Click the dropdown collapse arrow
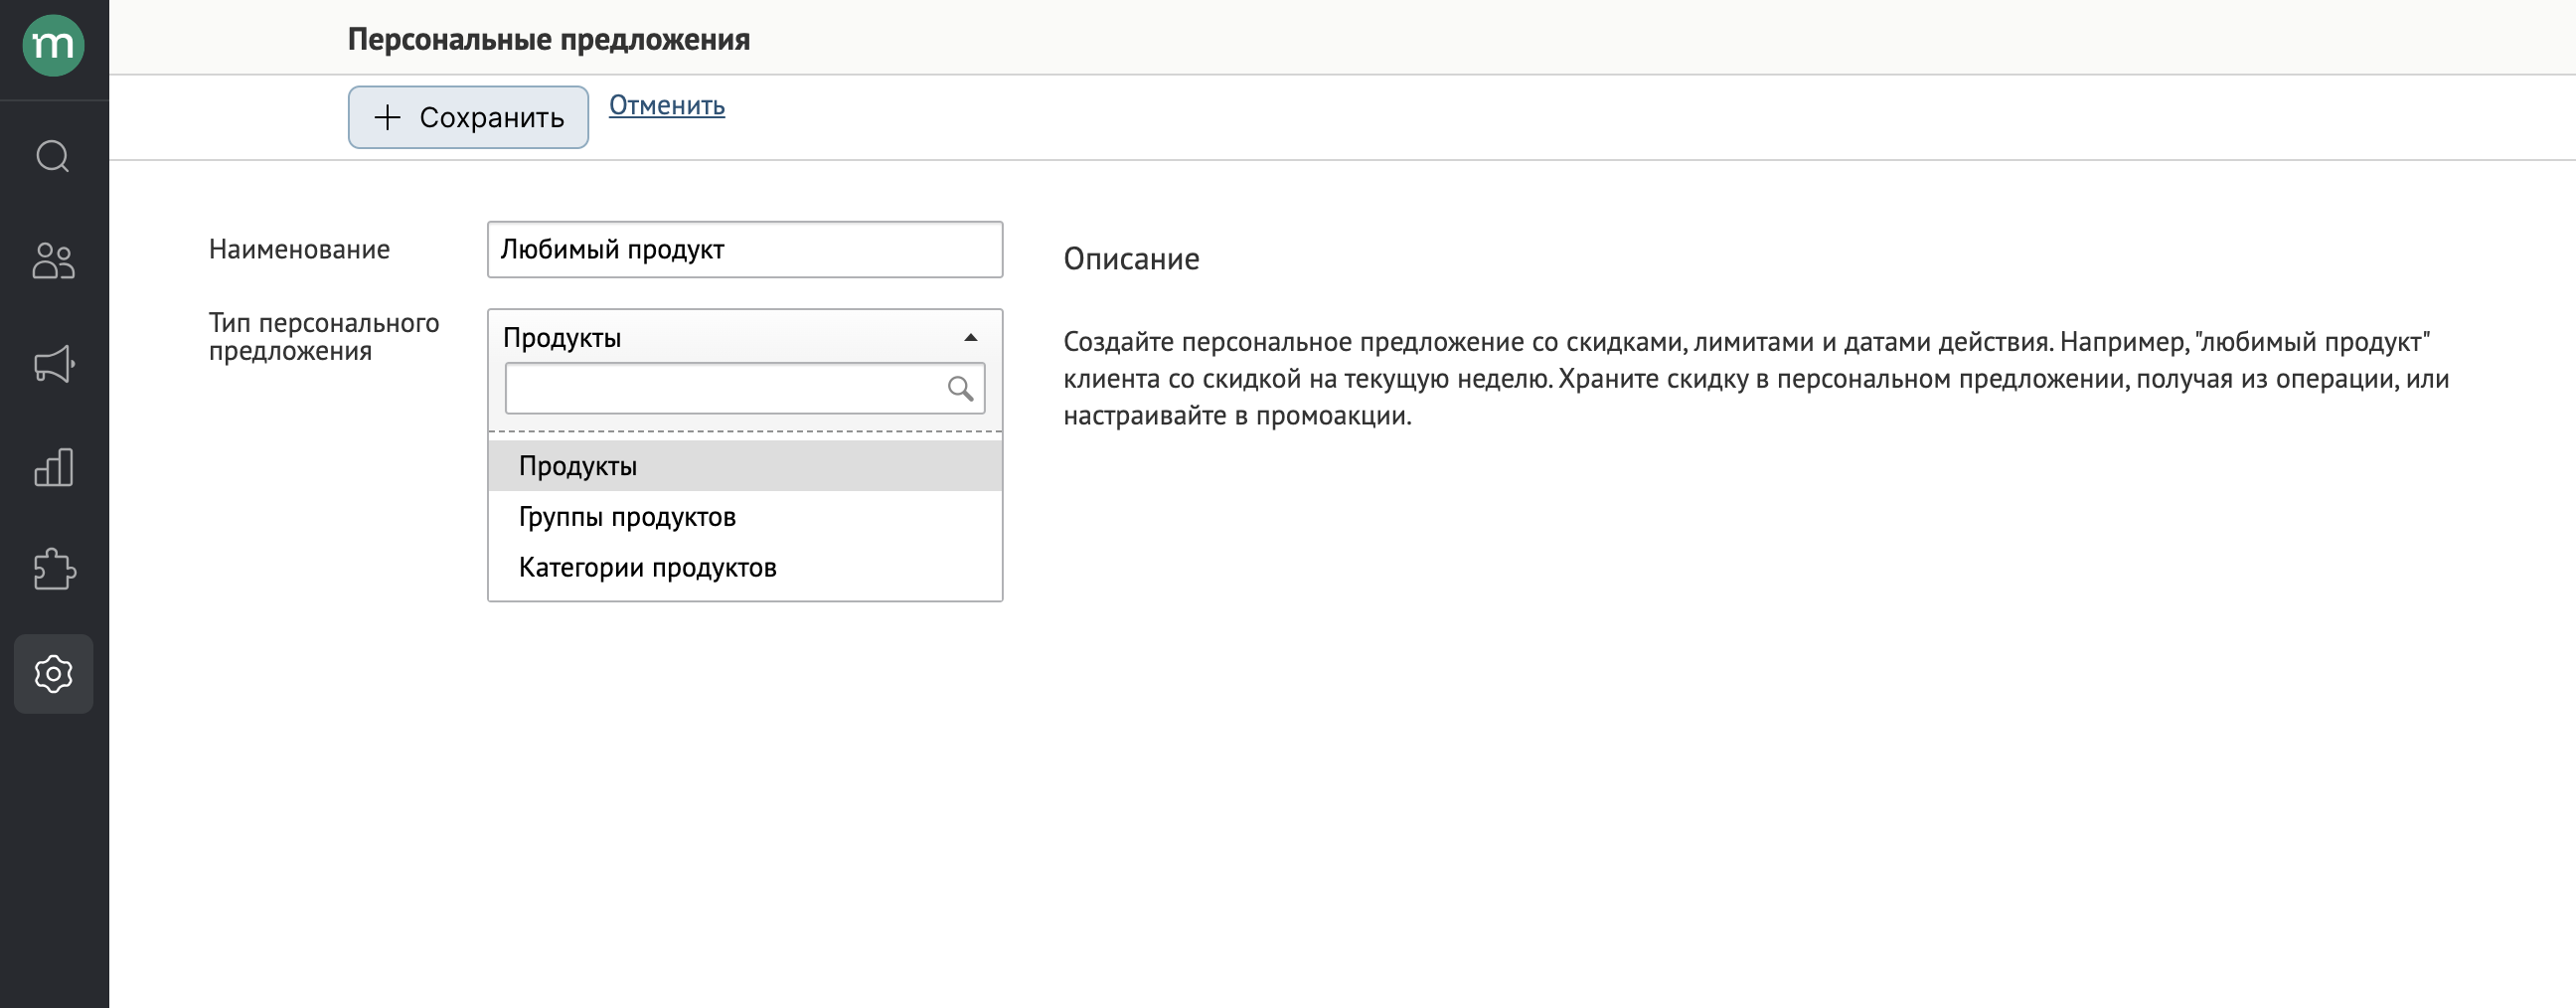Viewport: 2576px width, 1008px height. coord(970,338)
